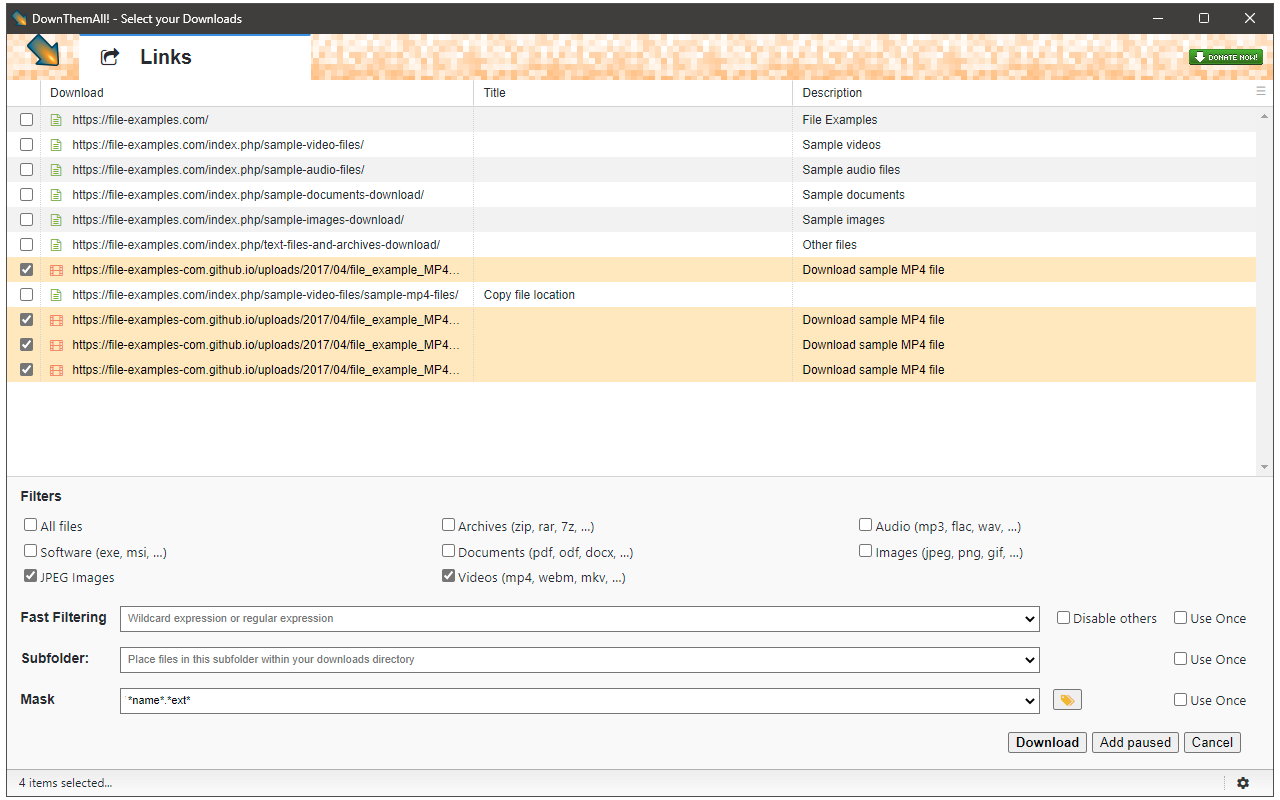The width and height of the screenshot is (1280, 800).
Task: Click the Add paused button
Action: [x=1135, y=742]
